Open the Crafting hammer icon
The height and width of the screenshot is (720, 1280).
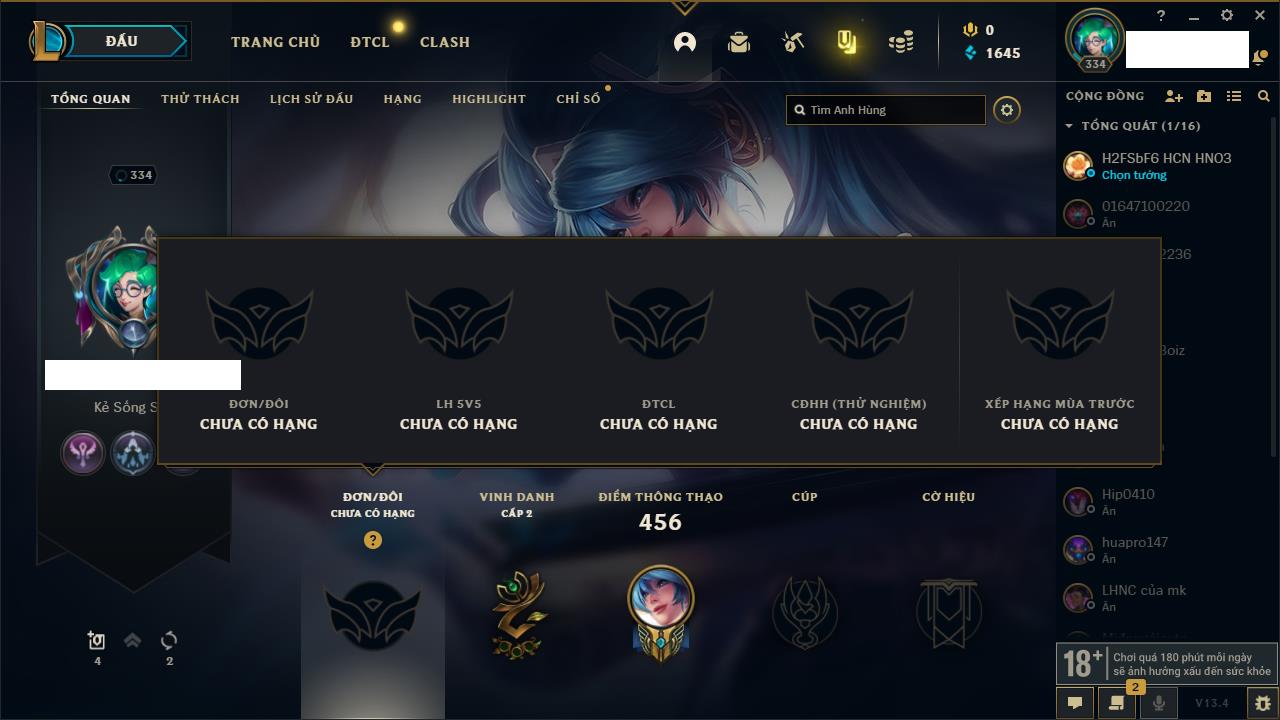point(793,42)
